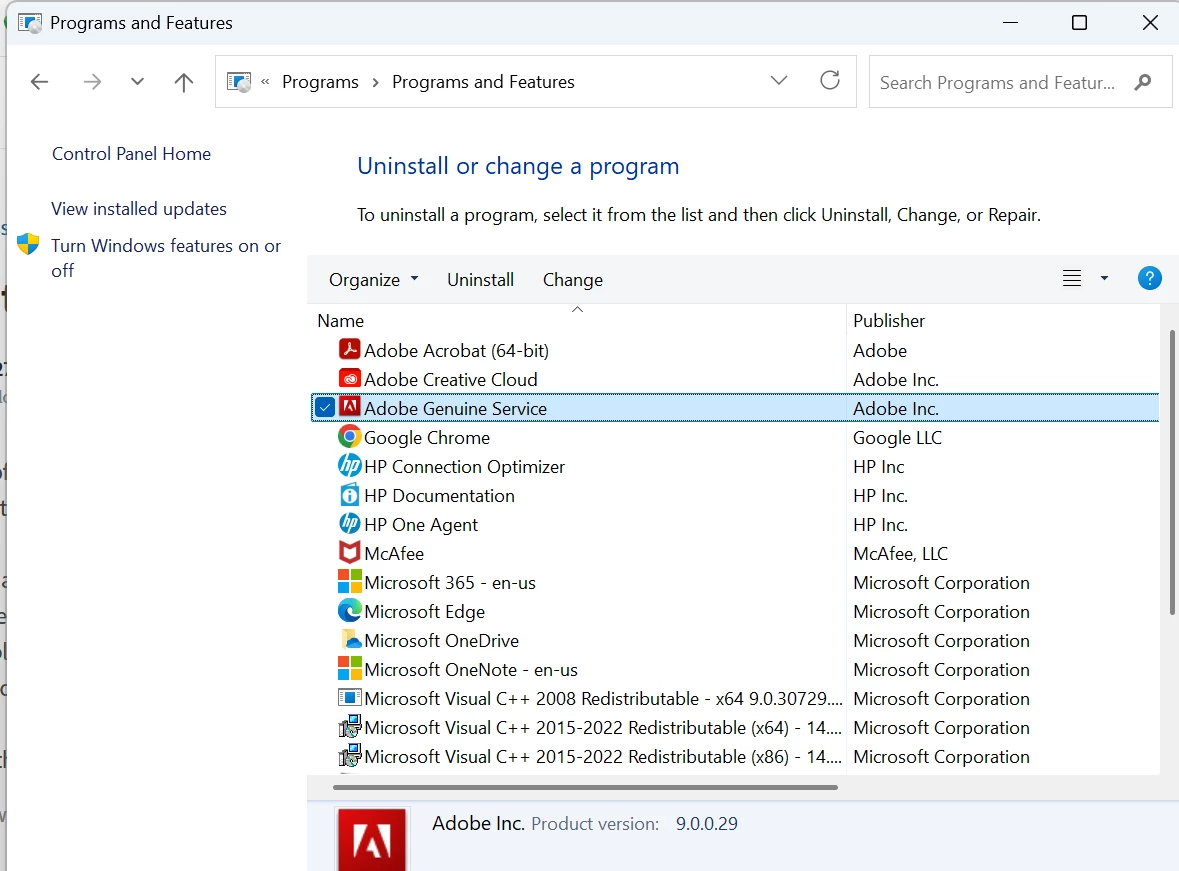Viewport: 1179px width, 871px height.
Task: Click the Change toolbar command
Action: (573, 280)
